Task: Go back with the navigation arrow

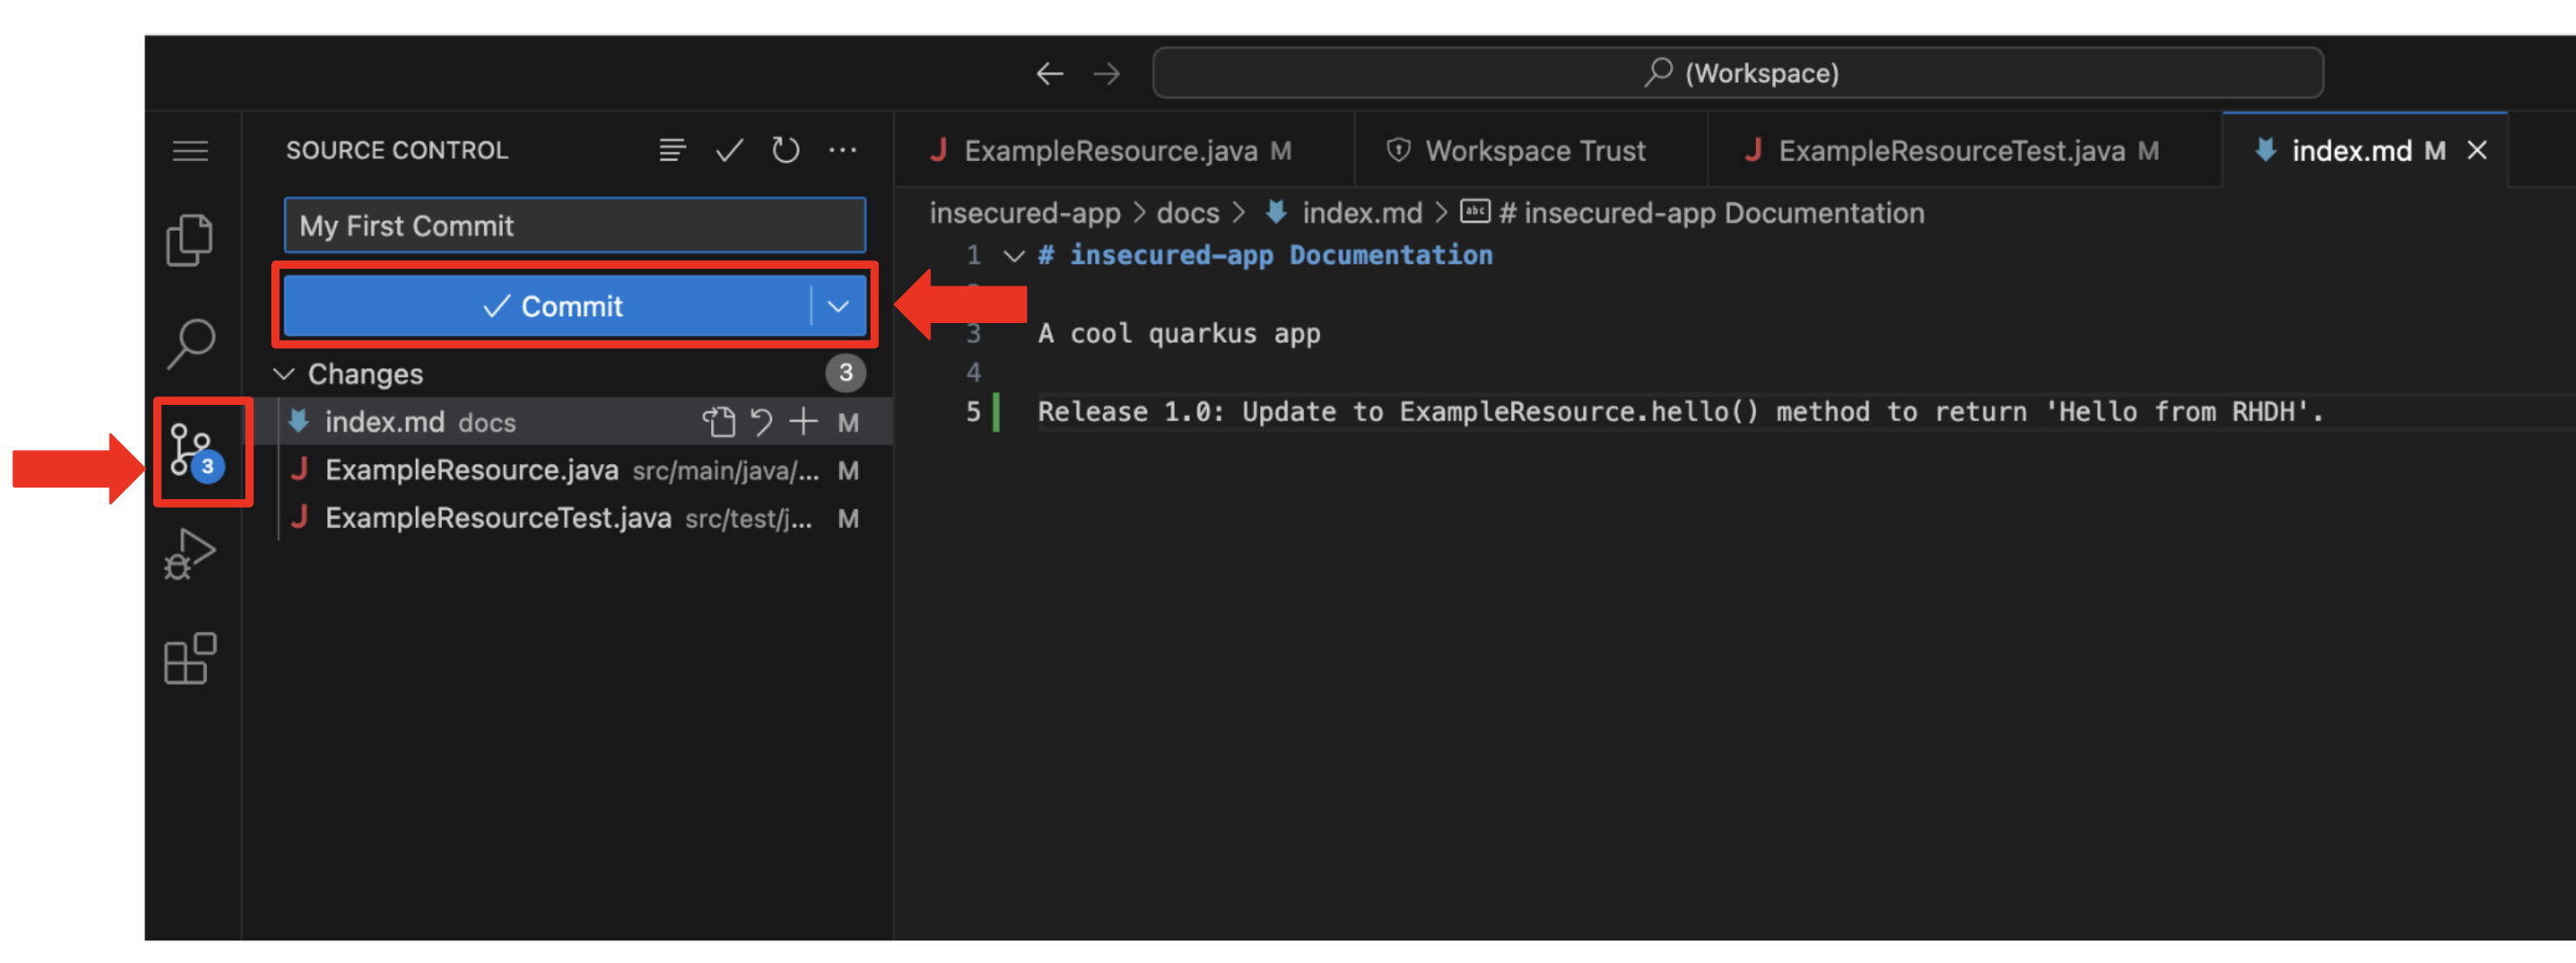Action: 1049,73
